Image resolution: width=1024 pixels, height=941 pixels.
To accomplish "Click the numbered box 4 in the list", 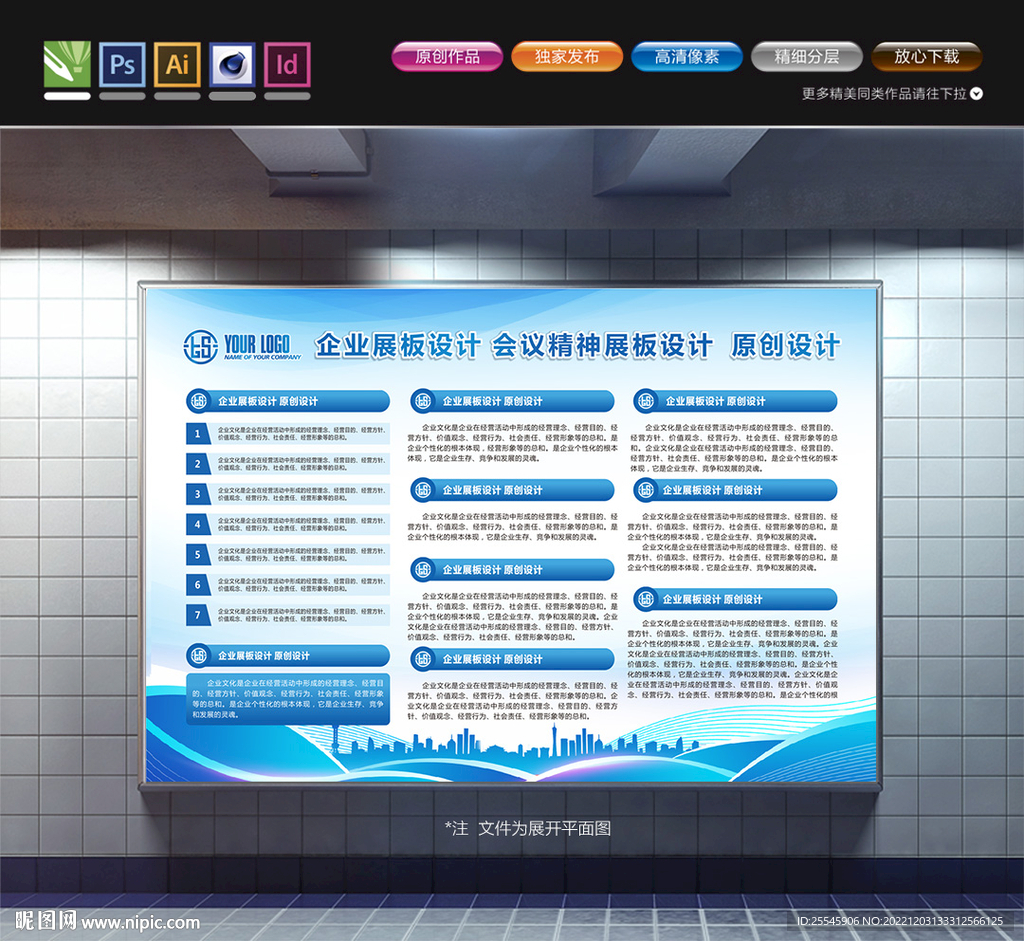I will (198, 524).
